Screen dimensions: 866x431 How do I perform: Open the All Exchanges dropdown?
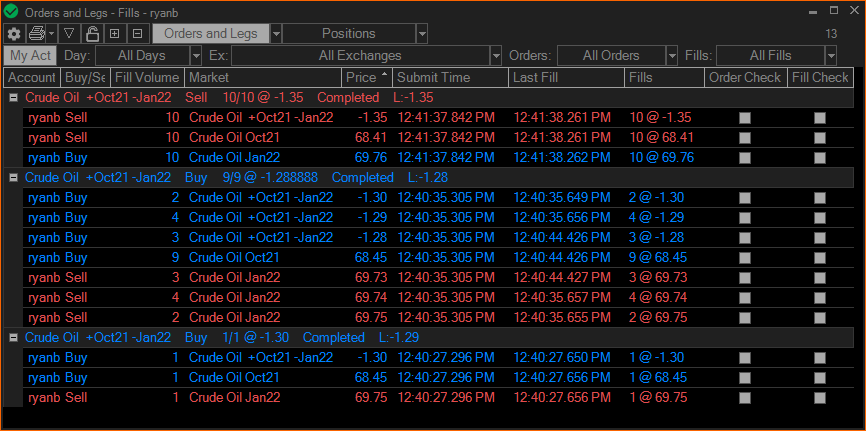tap(495, 56)
